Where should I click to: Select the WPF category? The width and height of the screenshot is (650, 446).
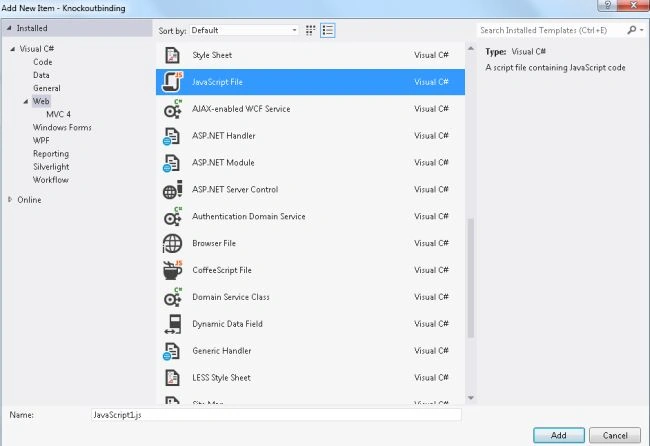(x=41, y=141)
